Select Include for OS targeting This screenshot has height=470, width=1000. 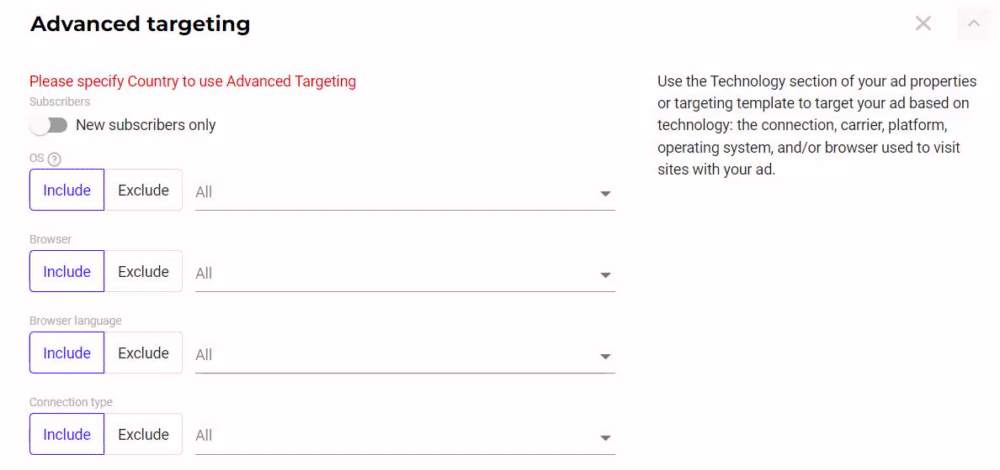(67, 190)
